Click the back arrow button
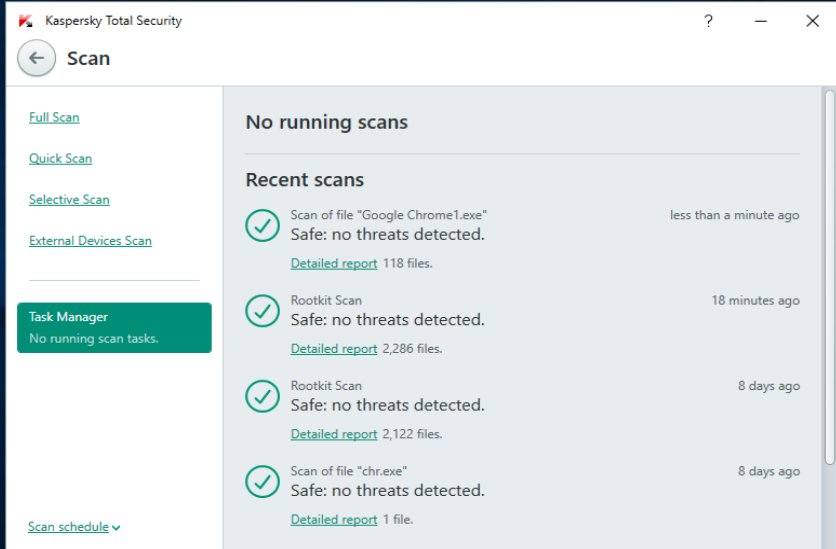836x549 pixels. click(x=36, y=58)
